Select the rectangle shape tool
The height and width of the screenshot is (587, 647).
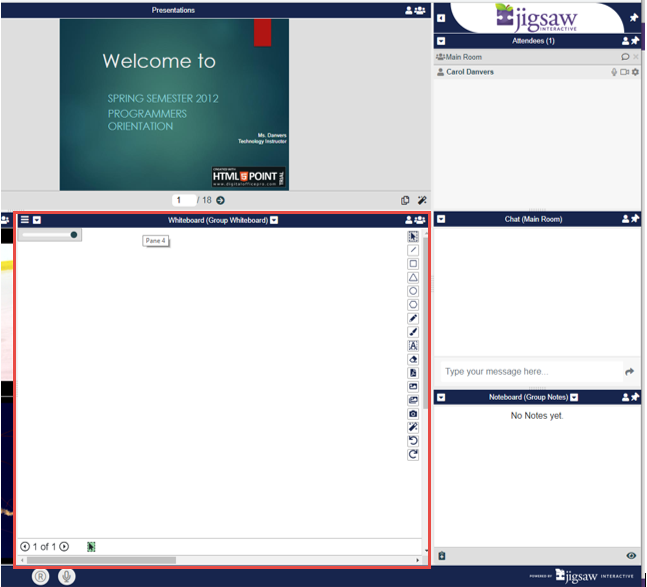tap(413, 264)
